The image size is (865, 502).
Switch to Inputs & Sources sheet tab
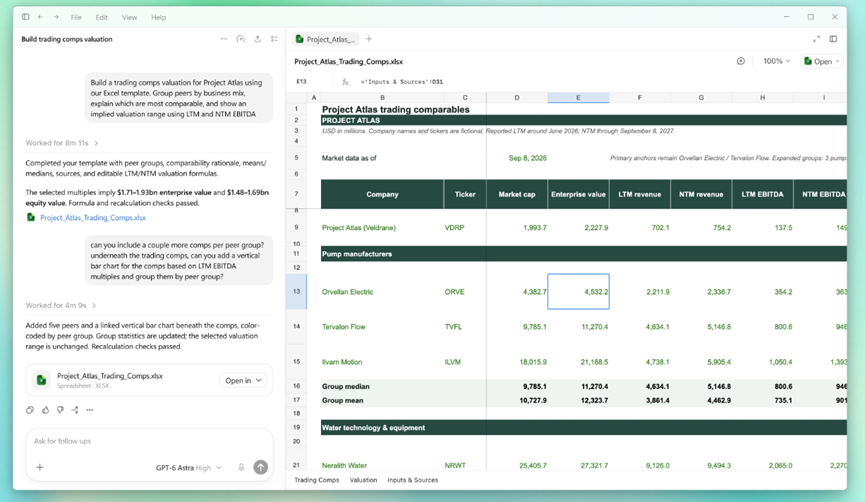coord(413,480)
